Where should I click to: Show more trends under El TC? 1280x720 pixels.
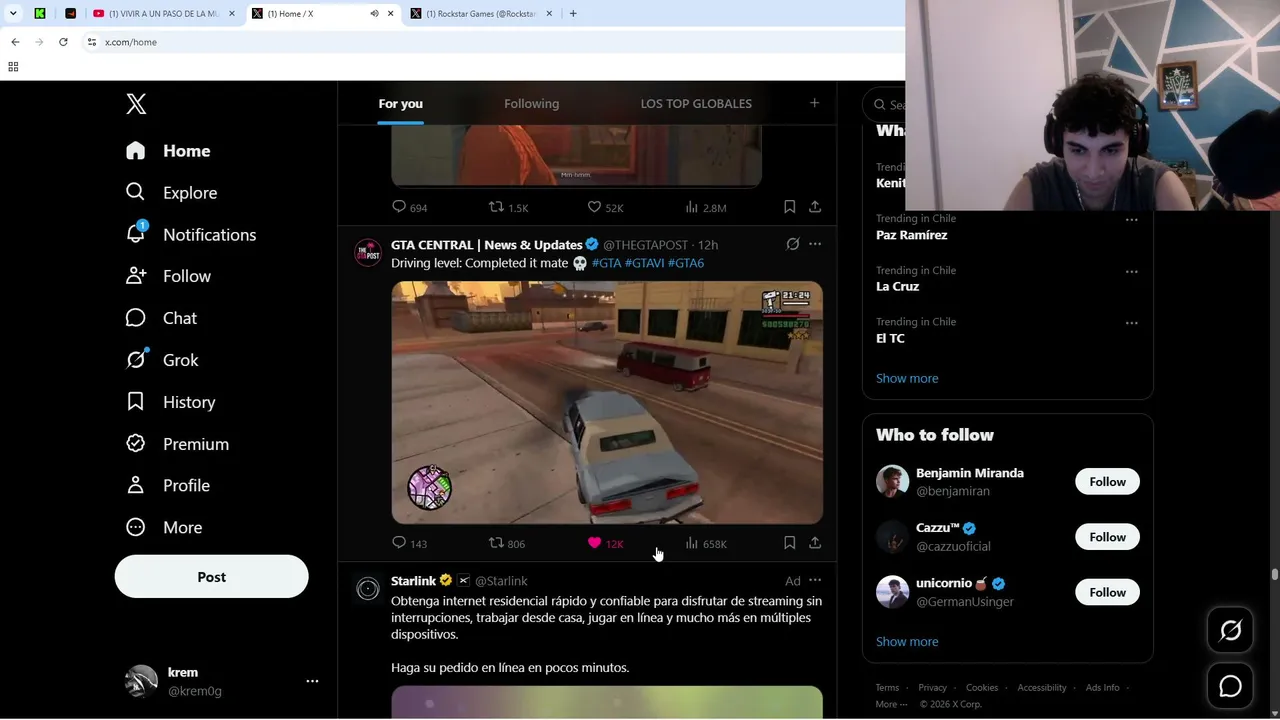pos(907,378)
